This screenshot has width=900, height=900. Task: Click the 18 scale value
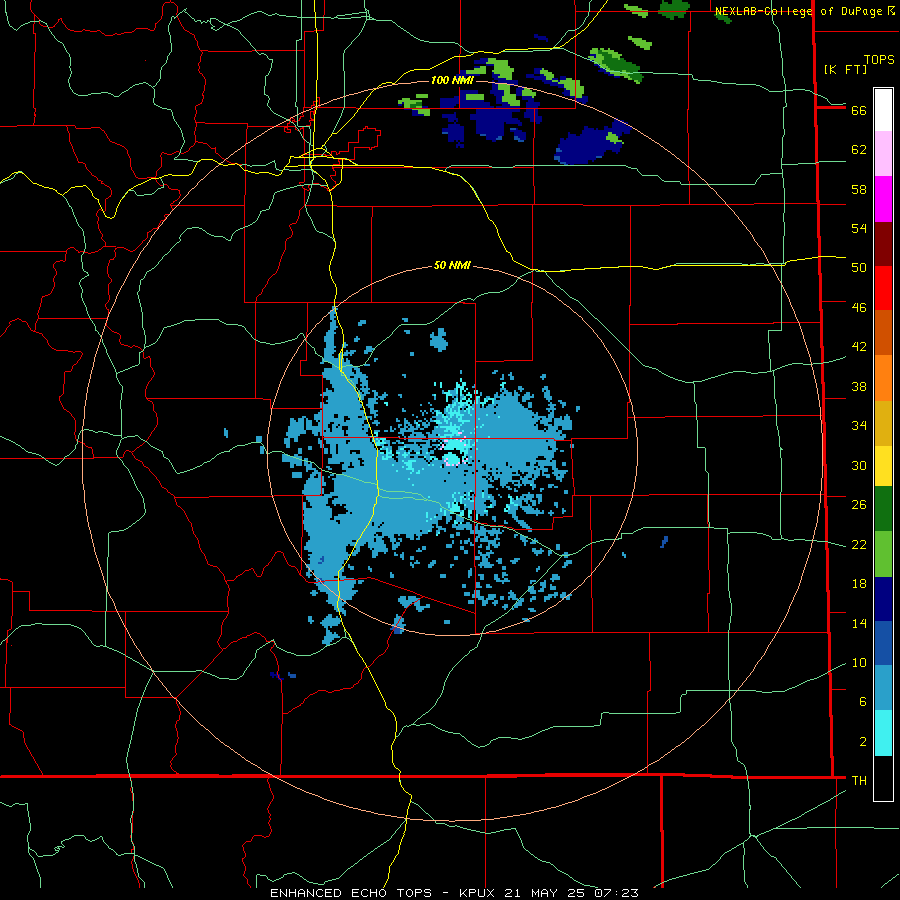click(x=859, y=584)
